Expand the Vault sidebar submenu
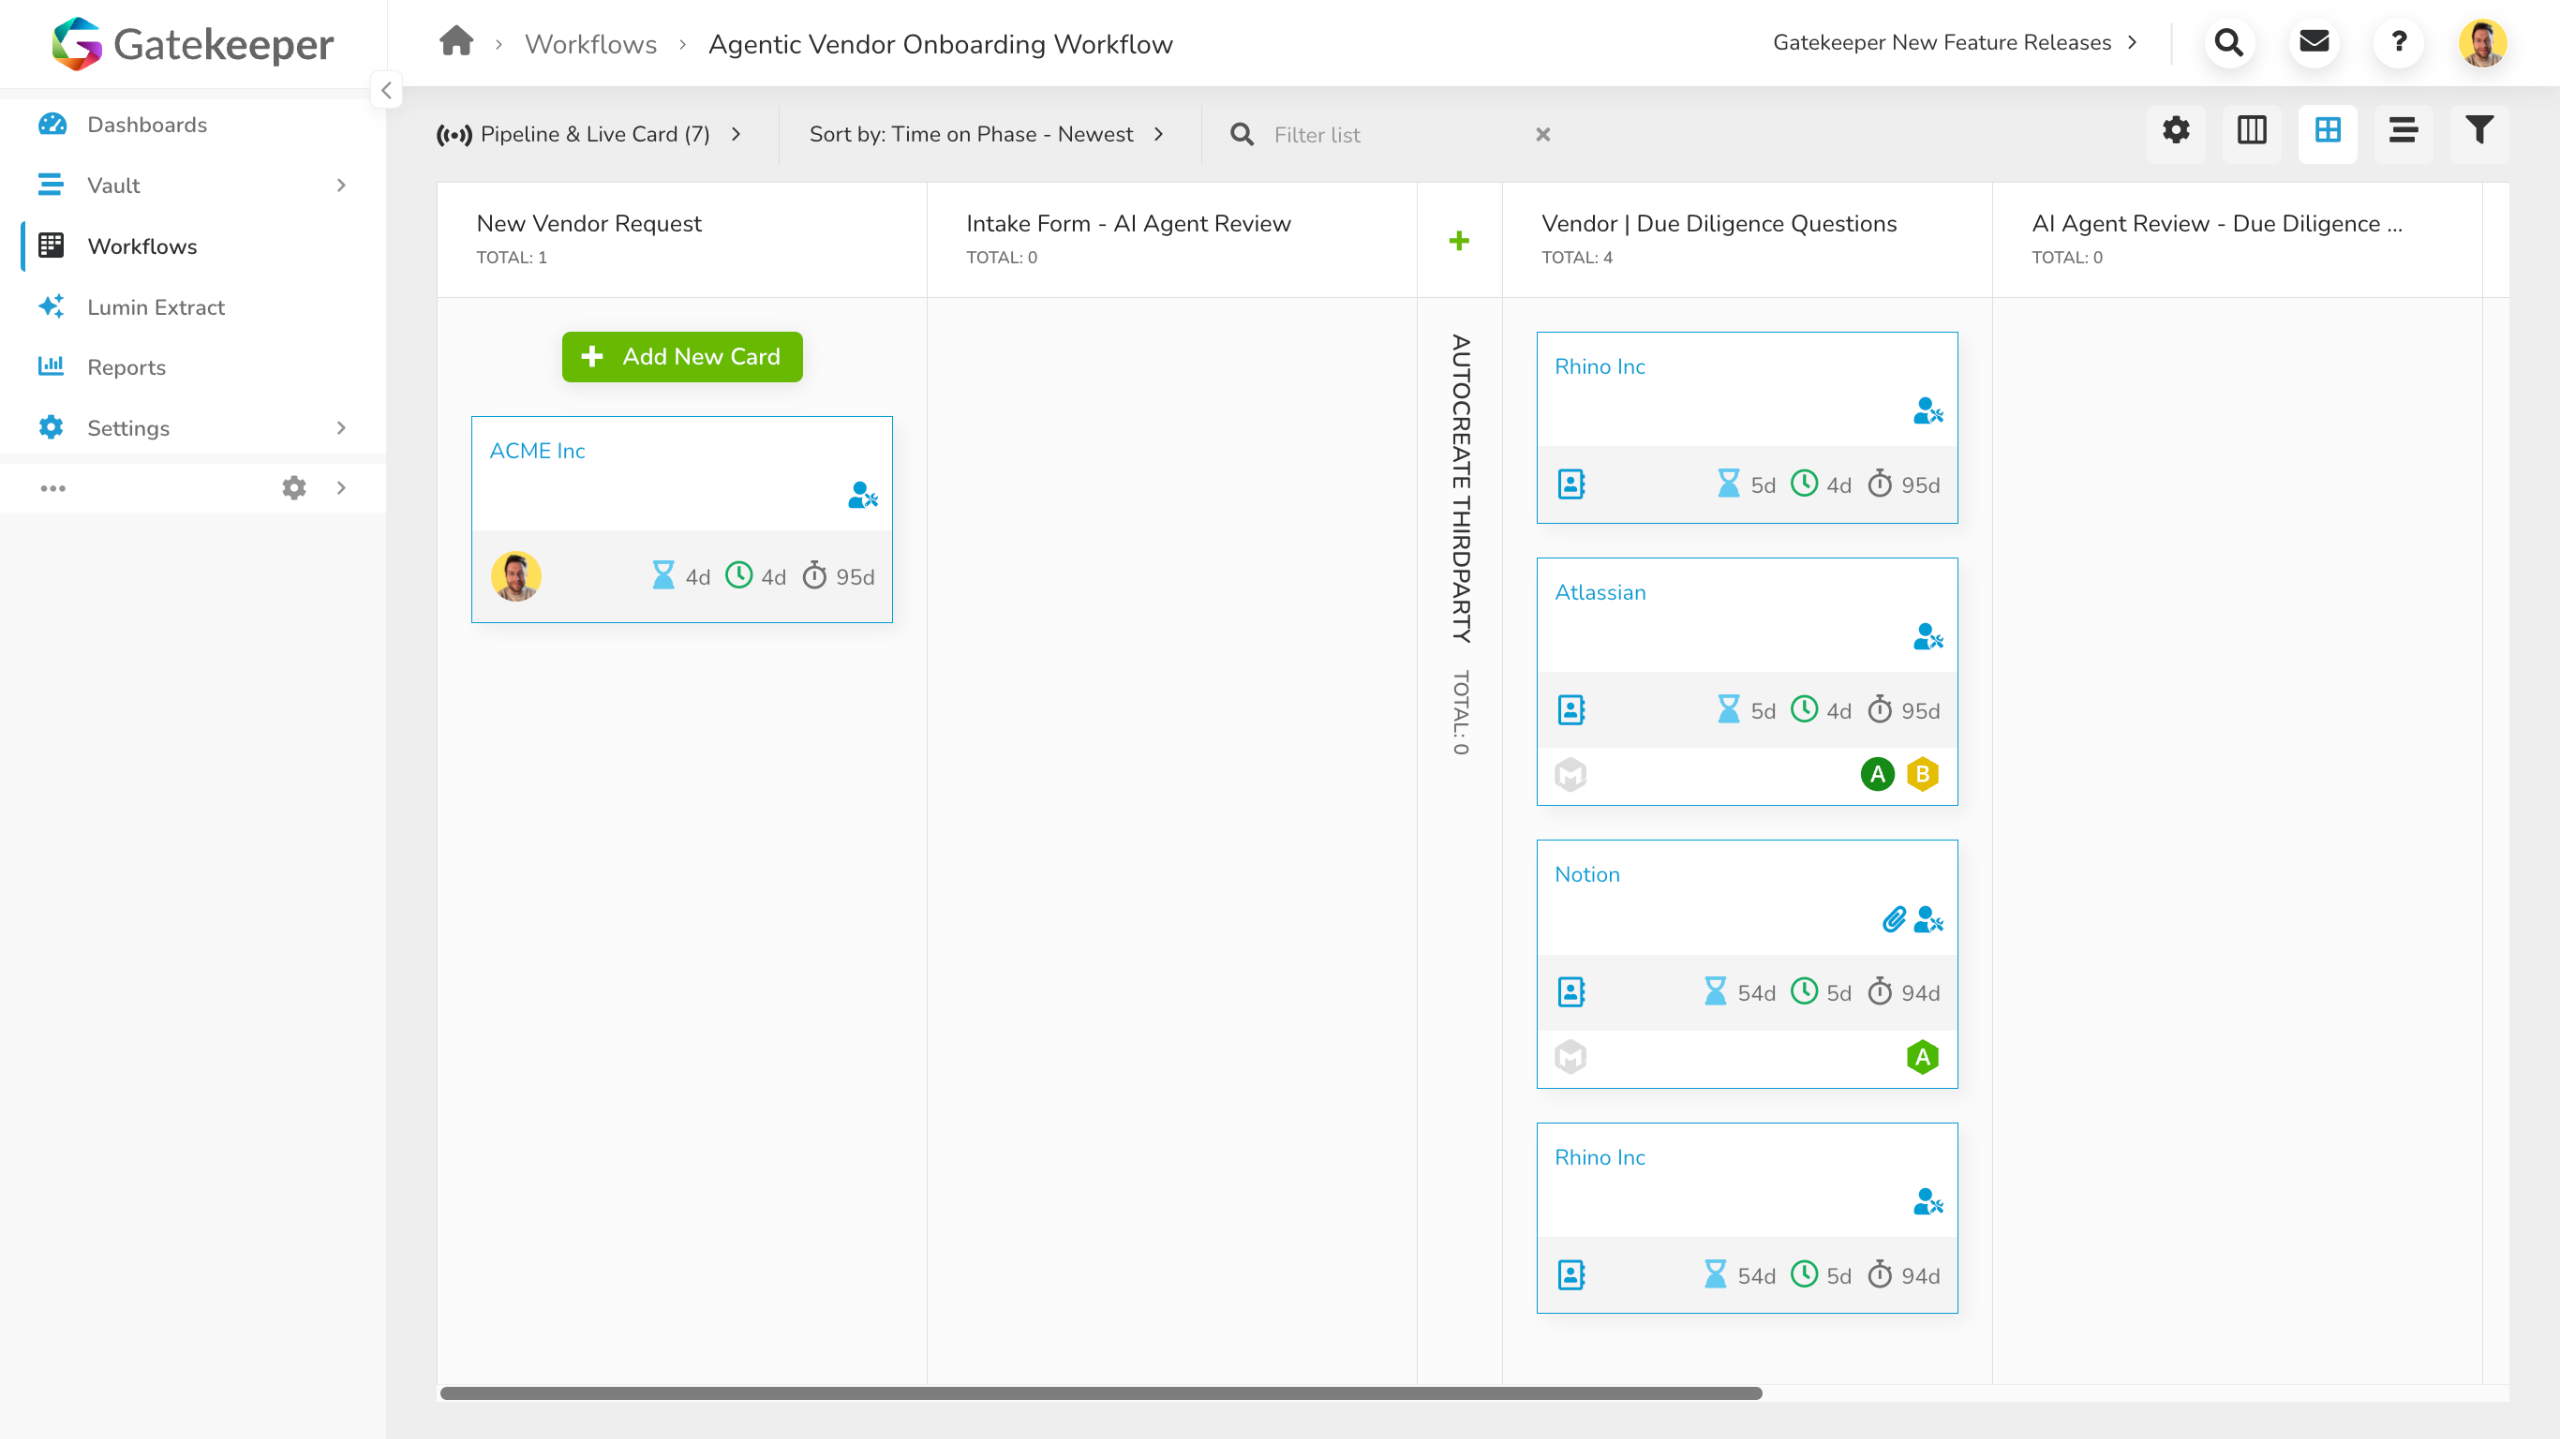 click(341, 185)
